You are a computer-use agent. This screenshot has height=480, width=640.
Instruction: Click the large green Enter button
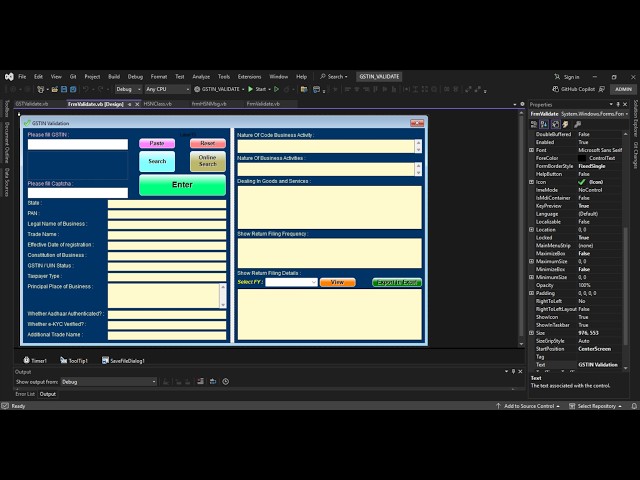click(182, 185)
